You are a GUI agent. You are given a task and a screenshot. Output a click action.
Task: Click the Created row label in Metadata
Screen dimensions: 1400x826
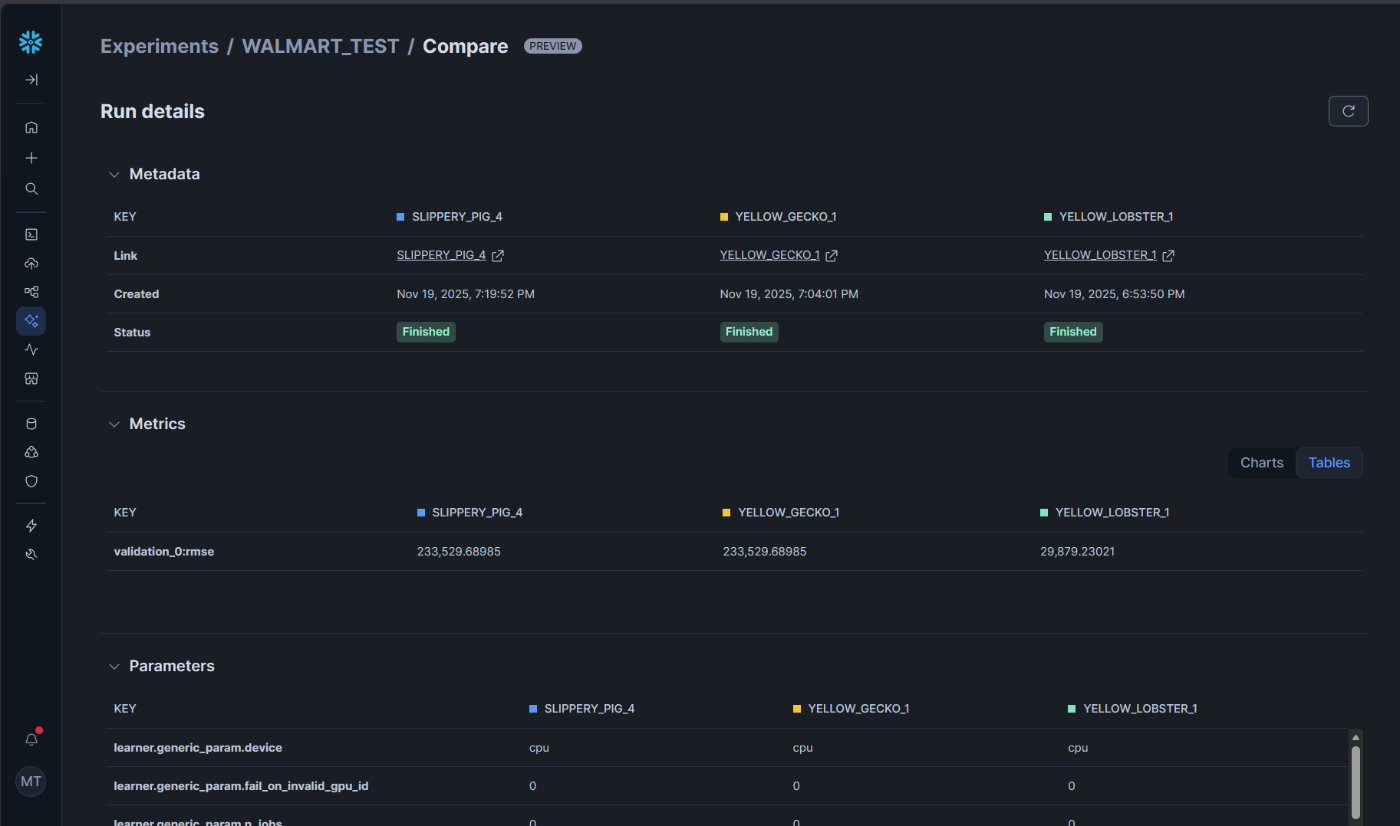click(x=136, y=294)
